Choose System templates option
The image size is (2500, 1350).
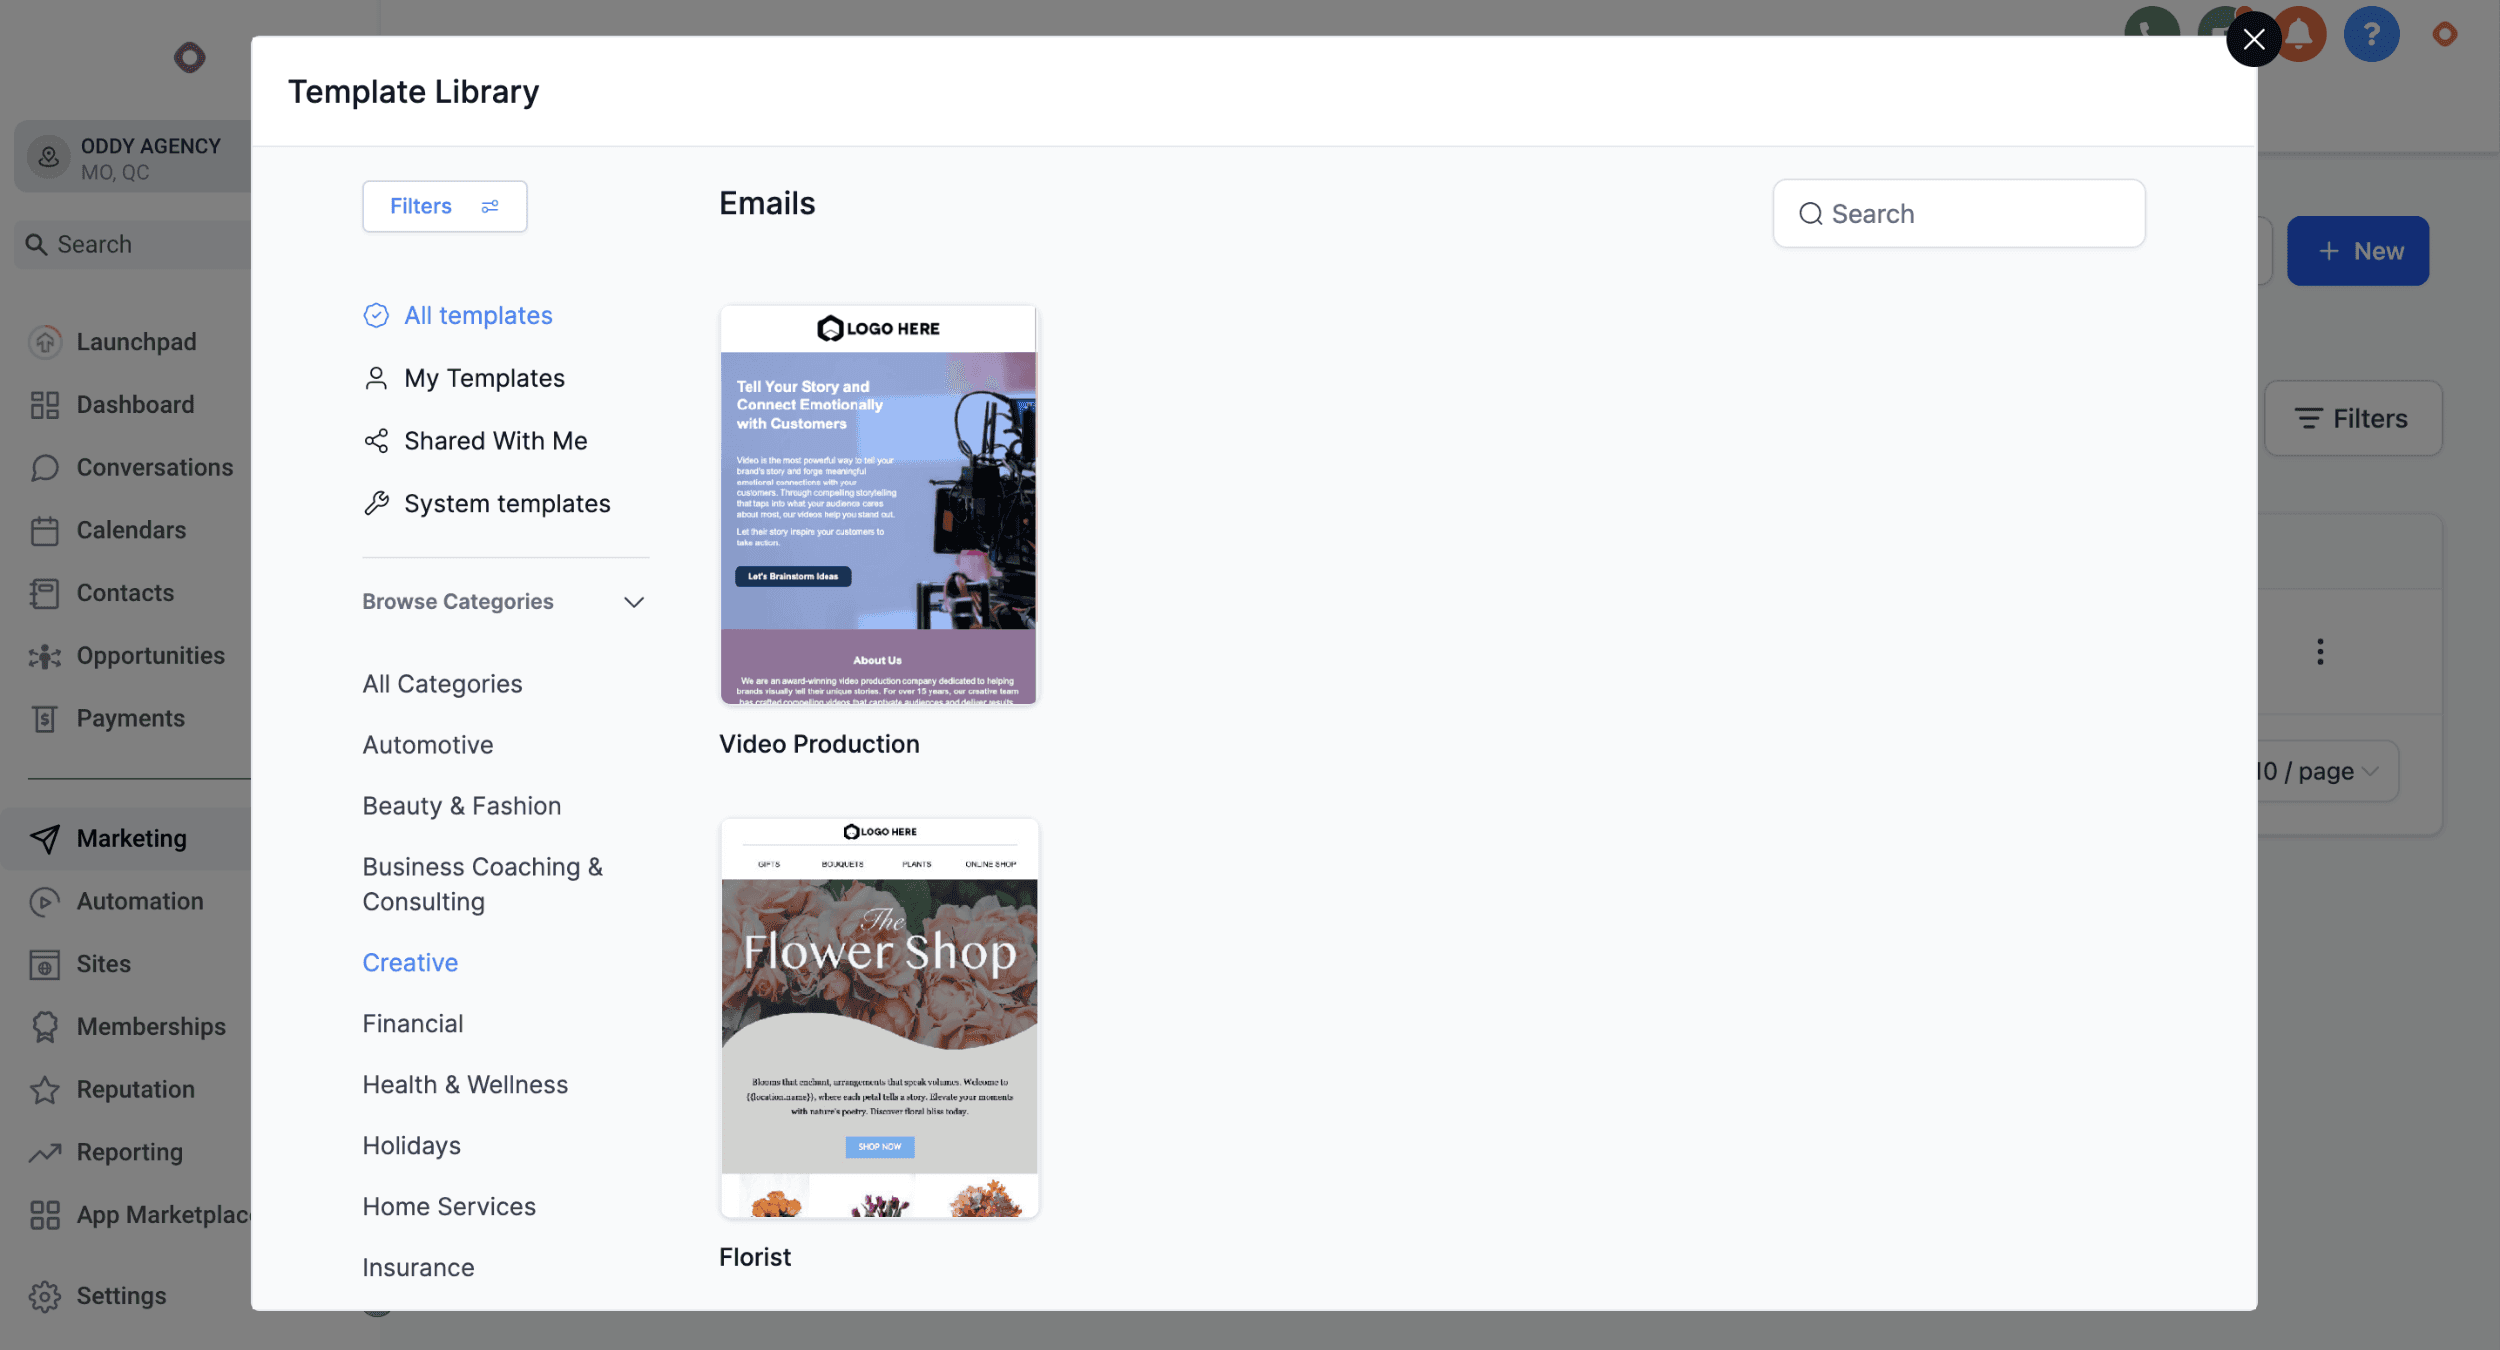[506, 504]
